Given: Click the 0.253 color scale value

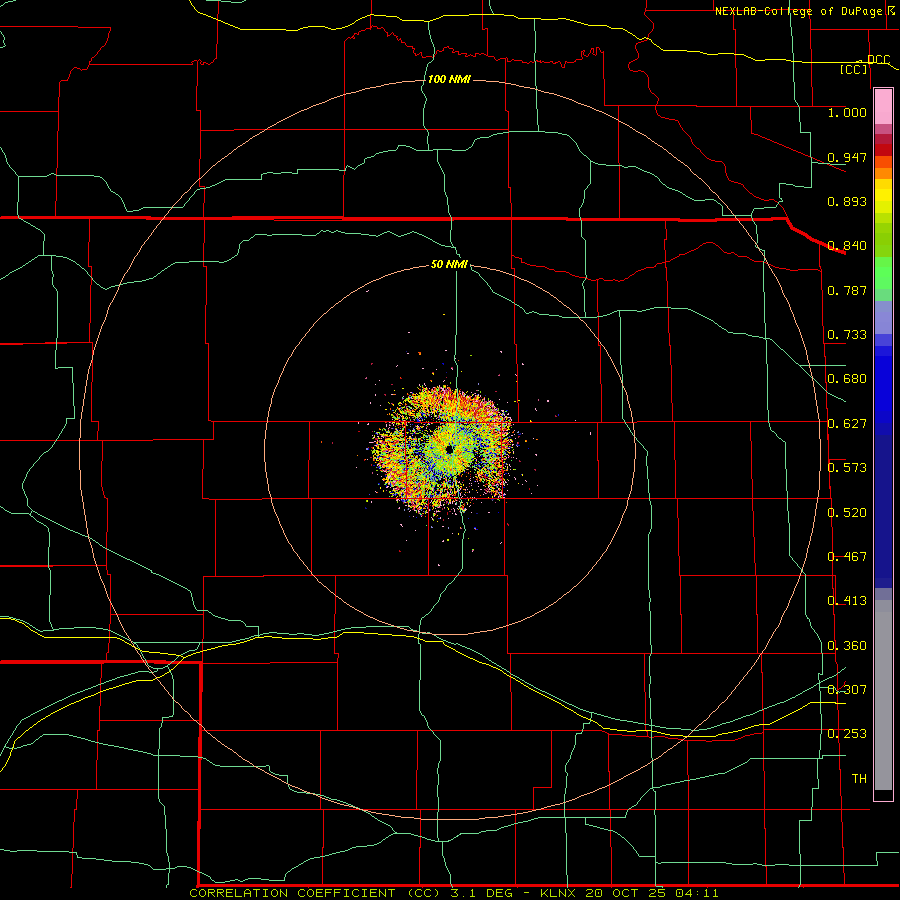Looking at the screenshot, I should click(847, 734).
